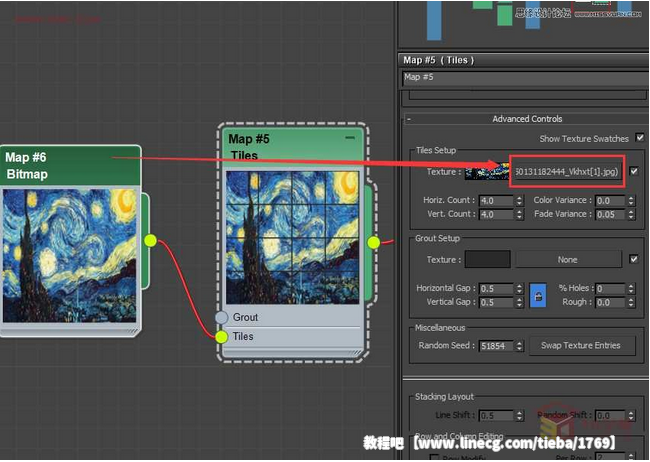
Task: Toggle the Tiles Setup texture enable checkbox
Action: click(x=634, y=171)
